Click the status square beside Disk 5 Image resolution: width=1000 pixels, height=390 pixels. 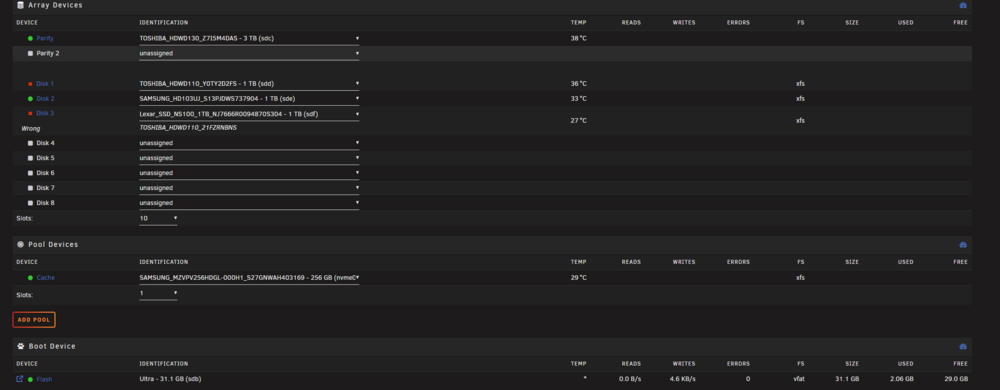pos(30,158)
